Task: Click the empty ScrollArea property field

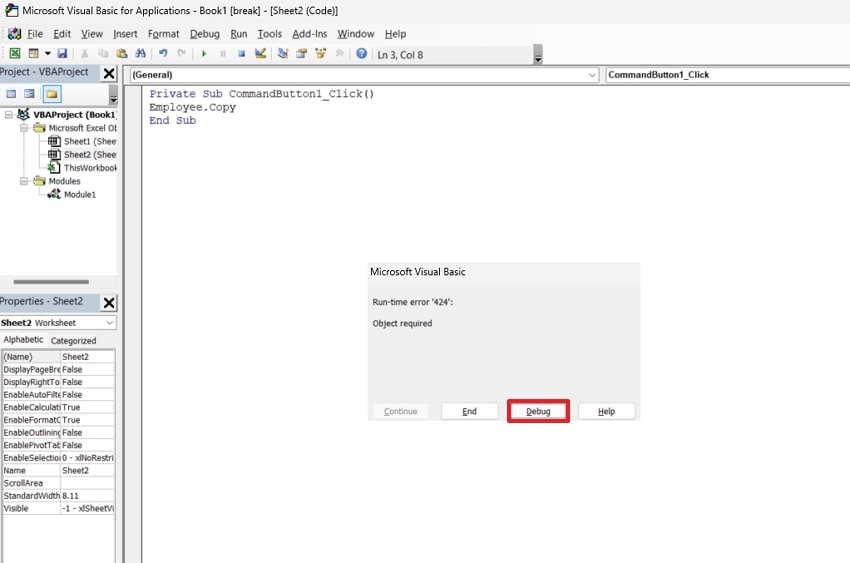Action: click(87, 483)
